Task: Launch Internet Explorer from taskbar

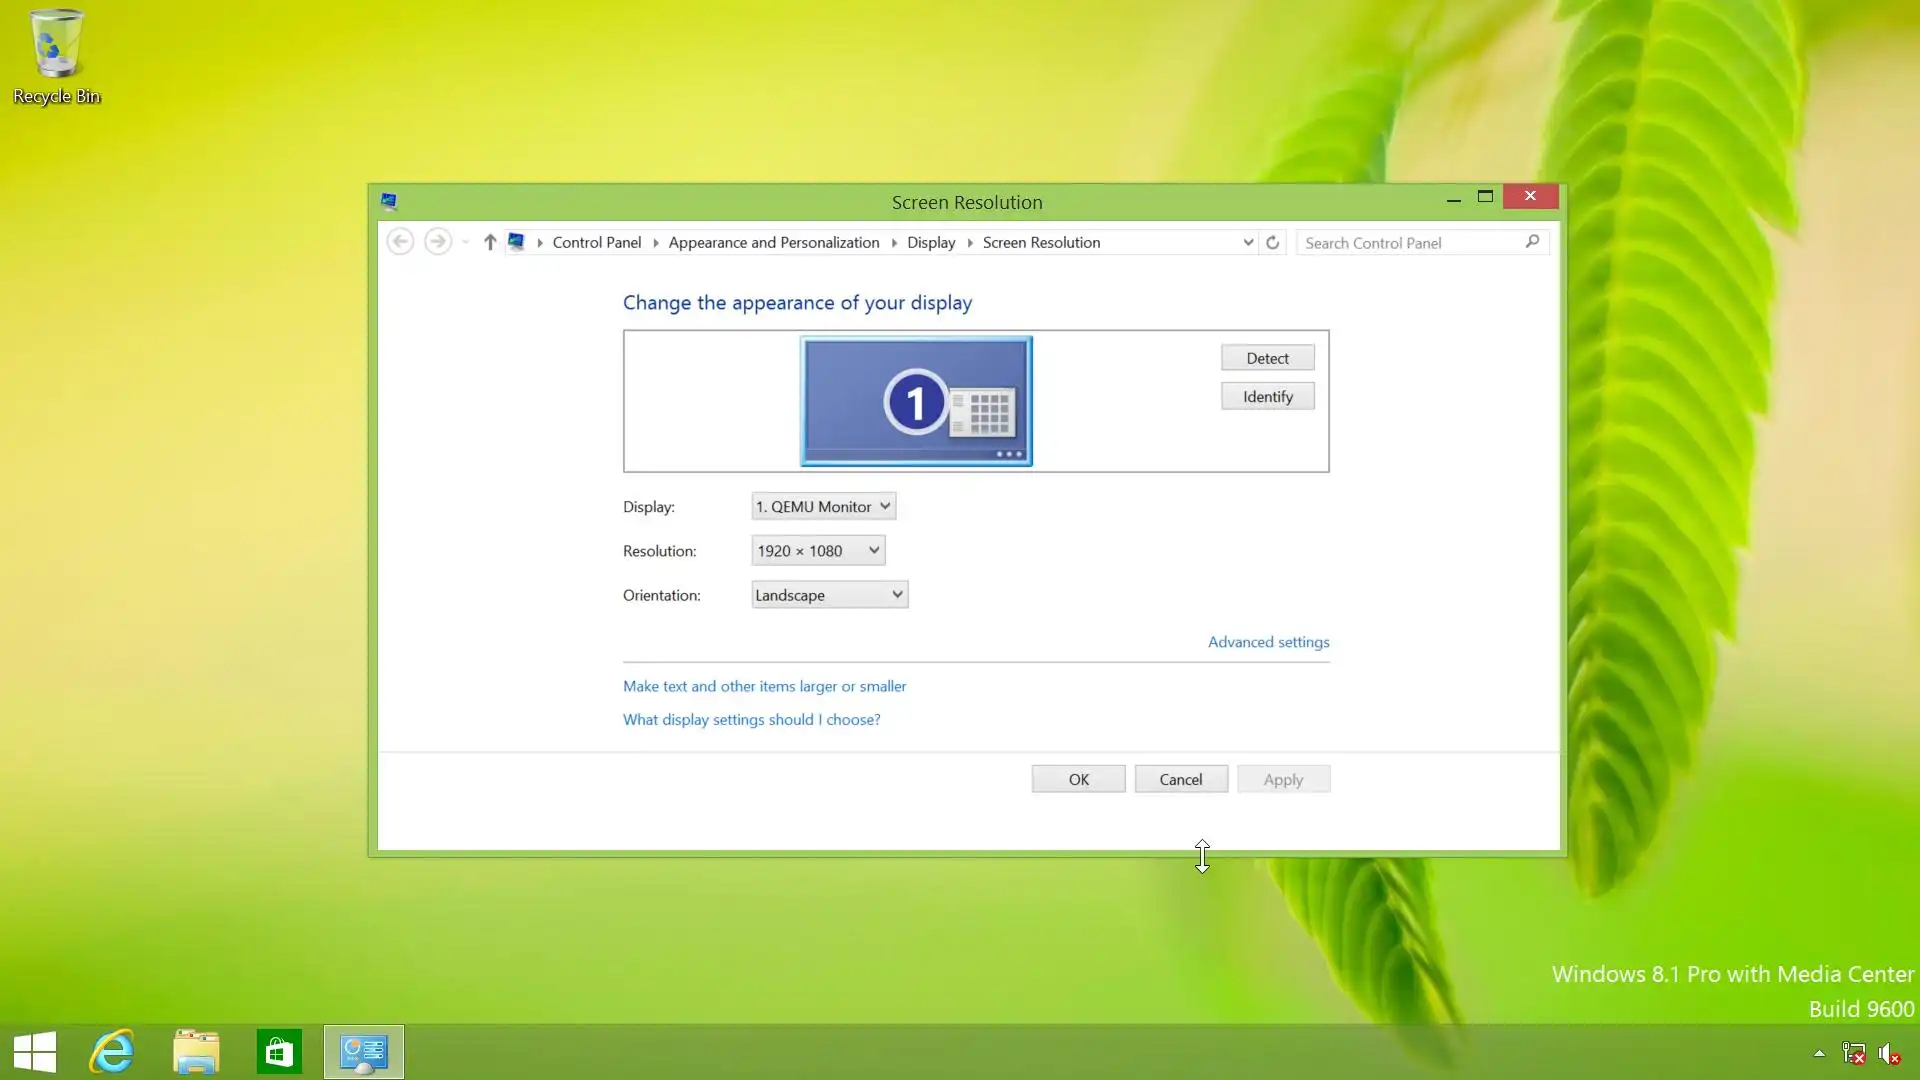Action: click(x=112, y=1052)
